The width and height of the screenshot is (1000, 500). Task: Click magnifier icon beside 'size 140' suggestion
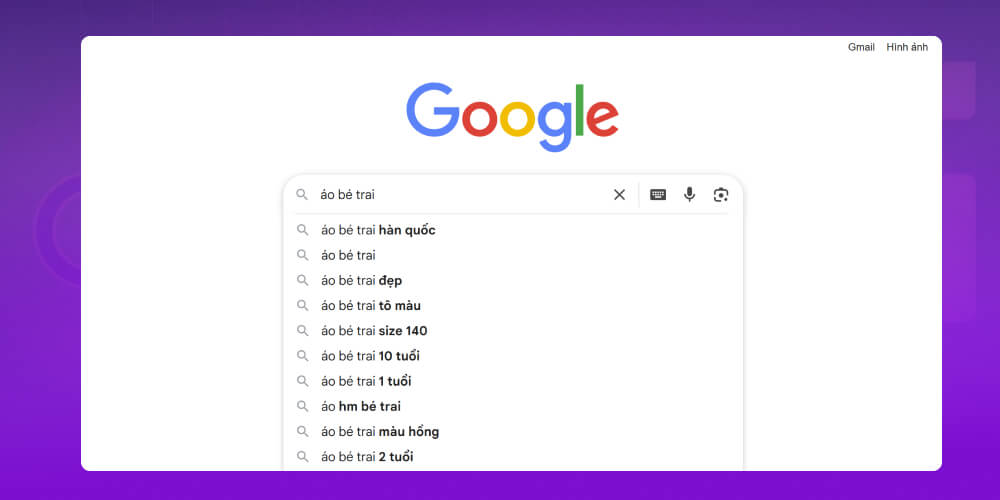(302, 331)
